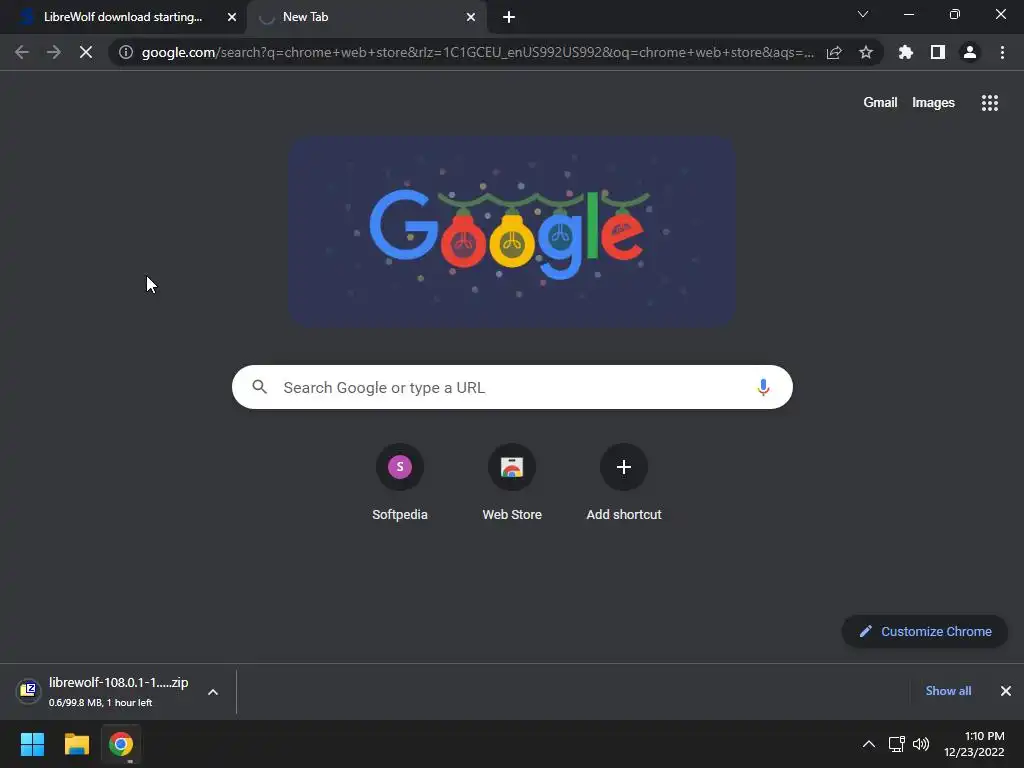Click the magnifier icon in search box
The width and height of the screenshot is (1024, 768).
[x=260, y=387]
